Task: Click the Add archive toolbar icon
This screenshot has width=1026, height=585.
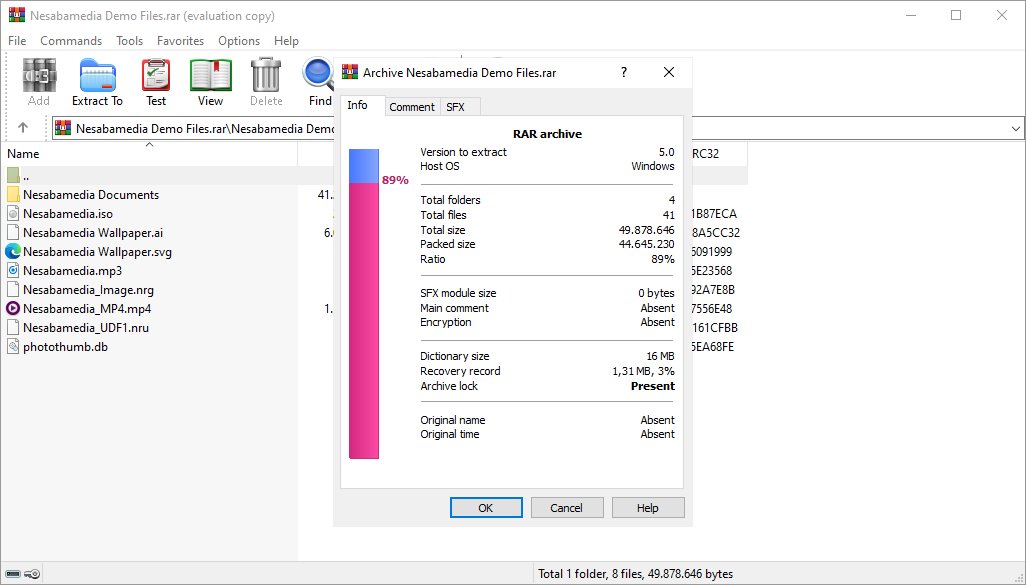Action: pyautogui.click(x=39, y=80)
